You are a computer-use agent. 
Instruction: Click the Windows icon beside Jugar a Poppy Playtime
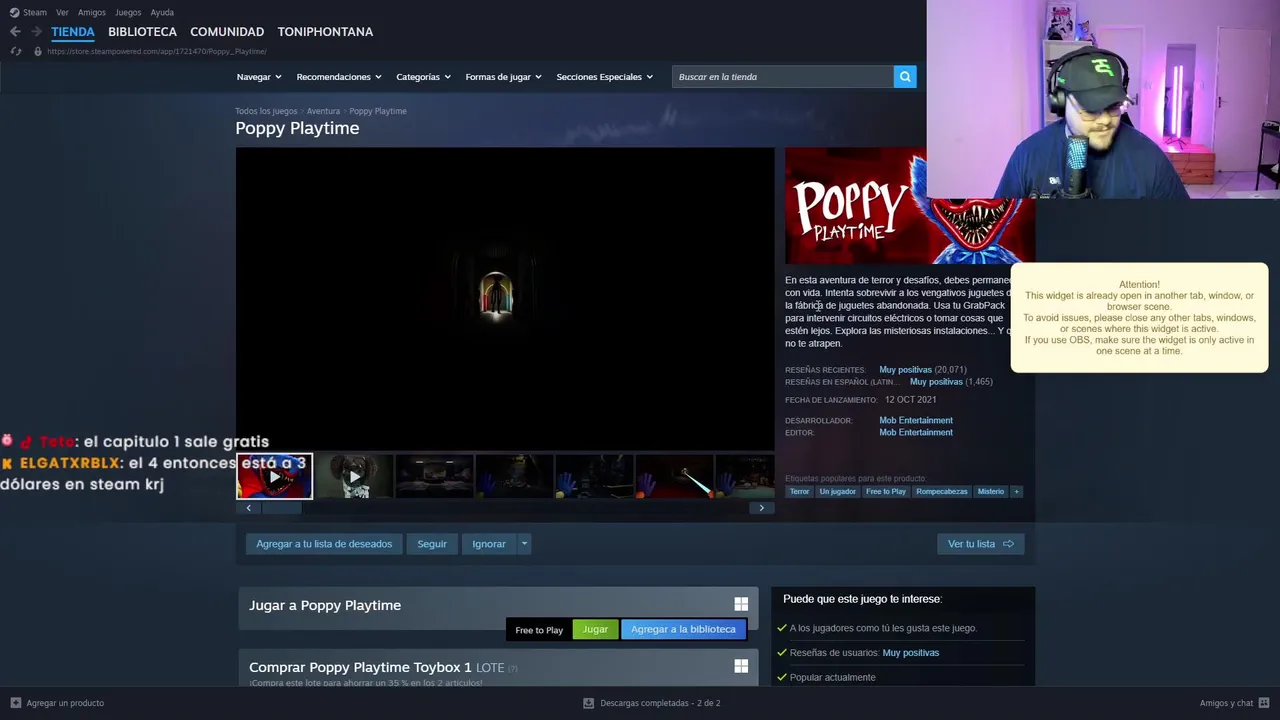(x=741, y=604)
